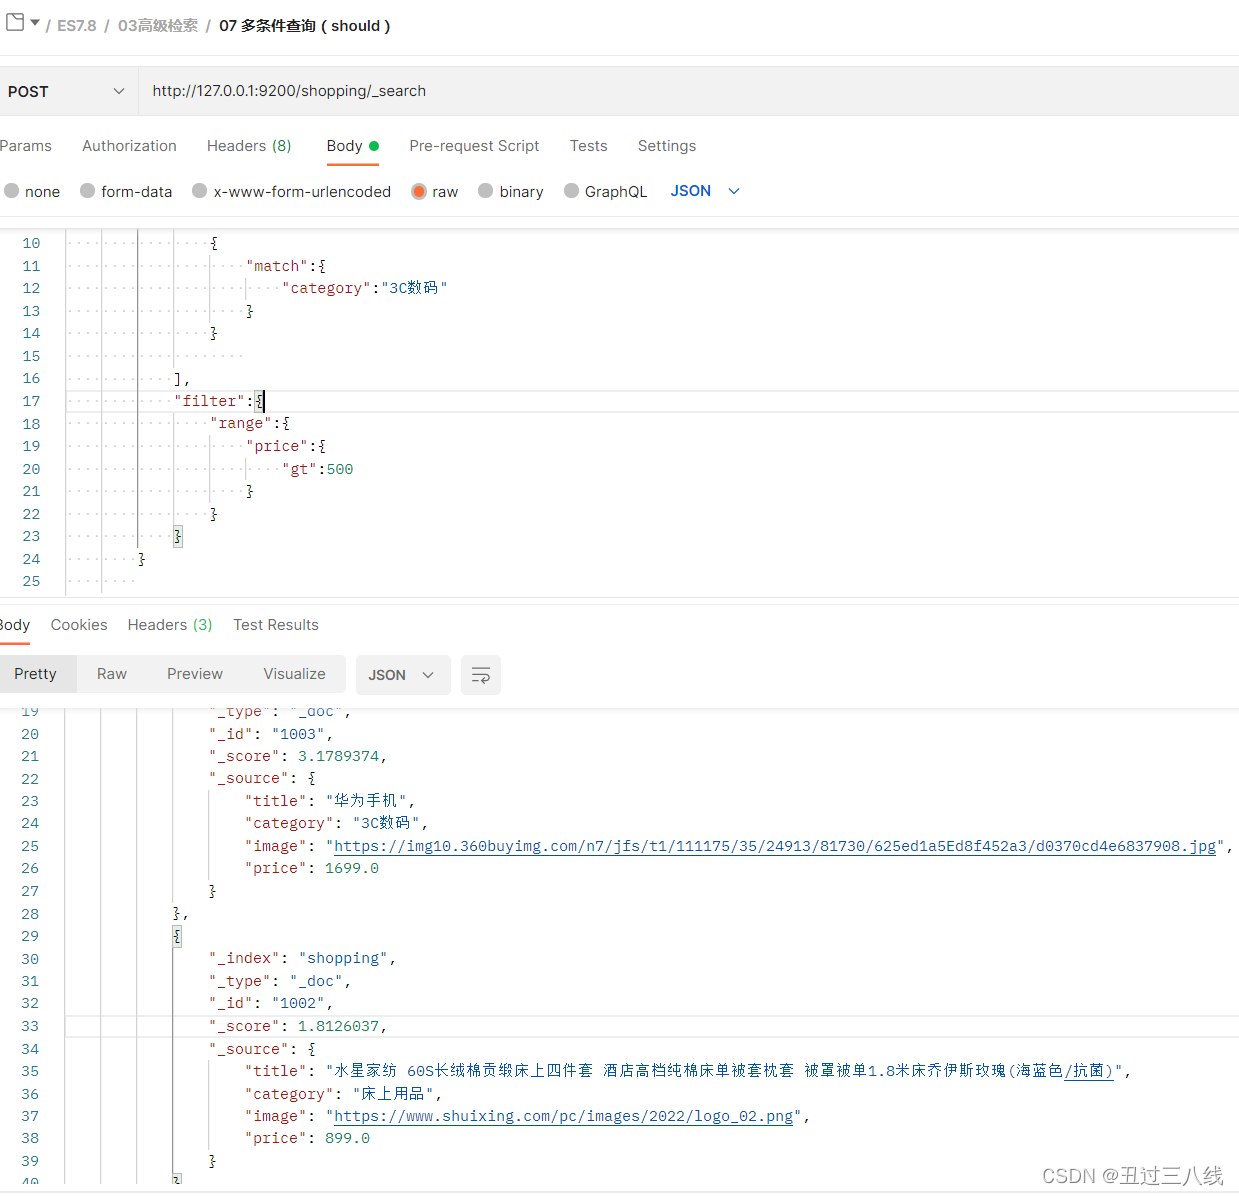Click the wrap lines icon in response toolbar
The image size is (1239, 1196).
pyautogui.click(x=481, y=675)
